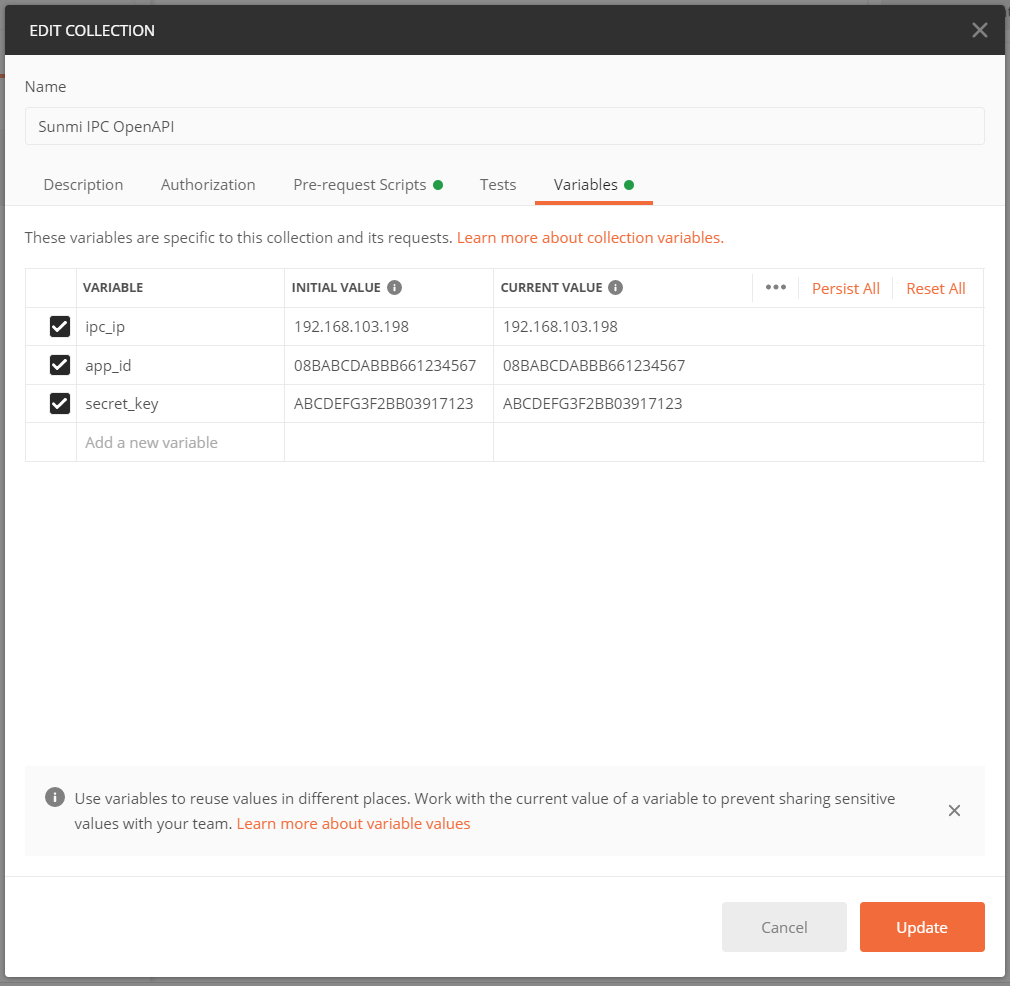1010x986 pixels.
Task: Click Reset All link
Action: [935, 289]
